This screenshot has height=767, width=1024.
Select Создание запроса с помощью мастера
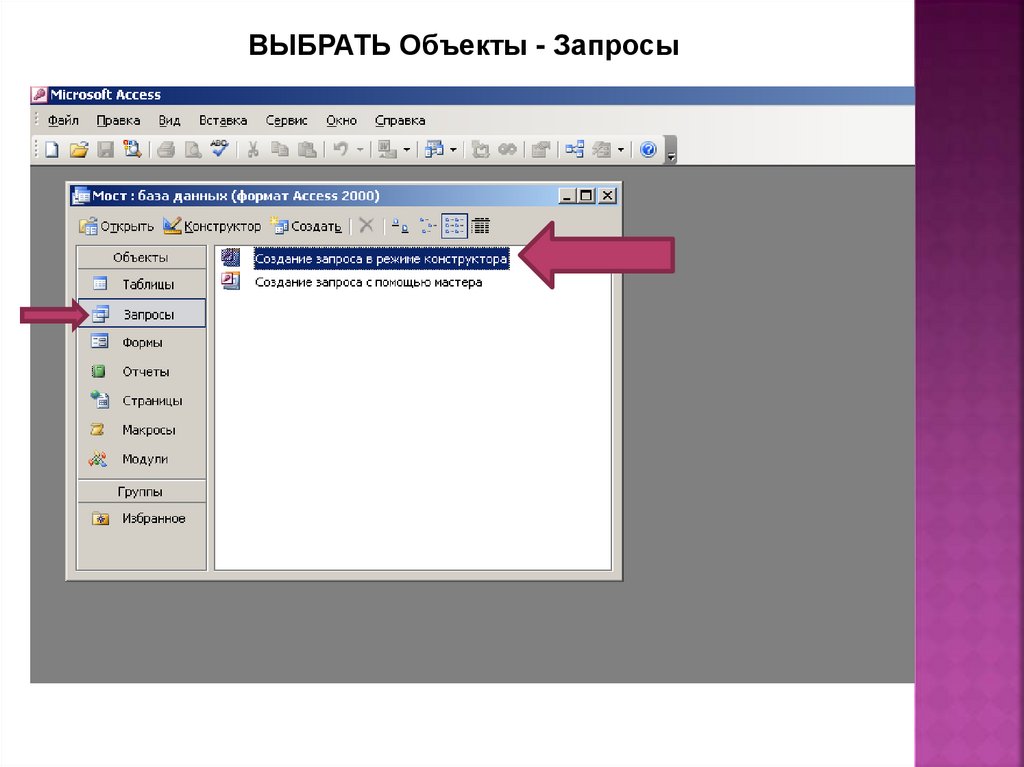pyautogui.click(x=368, y=283)
